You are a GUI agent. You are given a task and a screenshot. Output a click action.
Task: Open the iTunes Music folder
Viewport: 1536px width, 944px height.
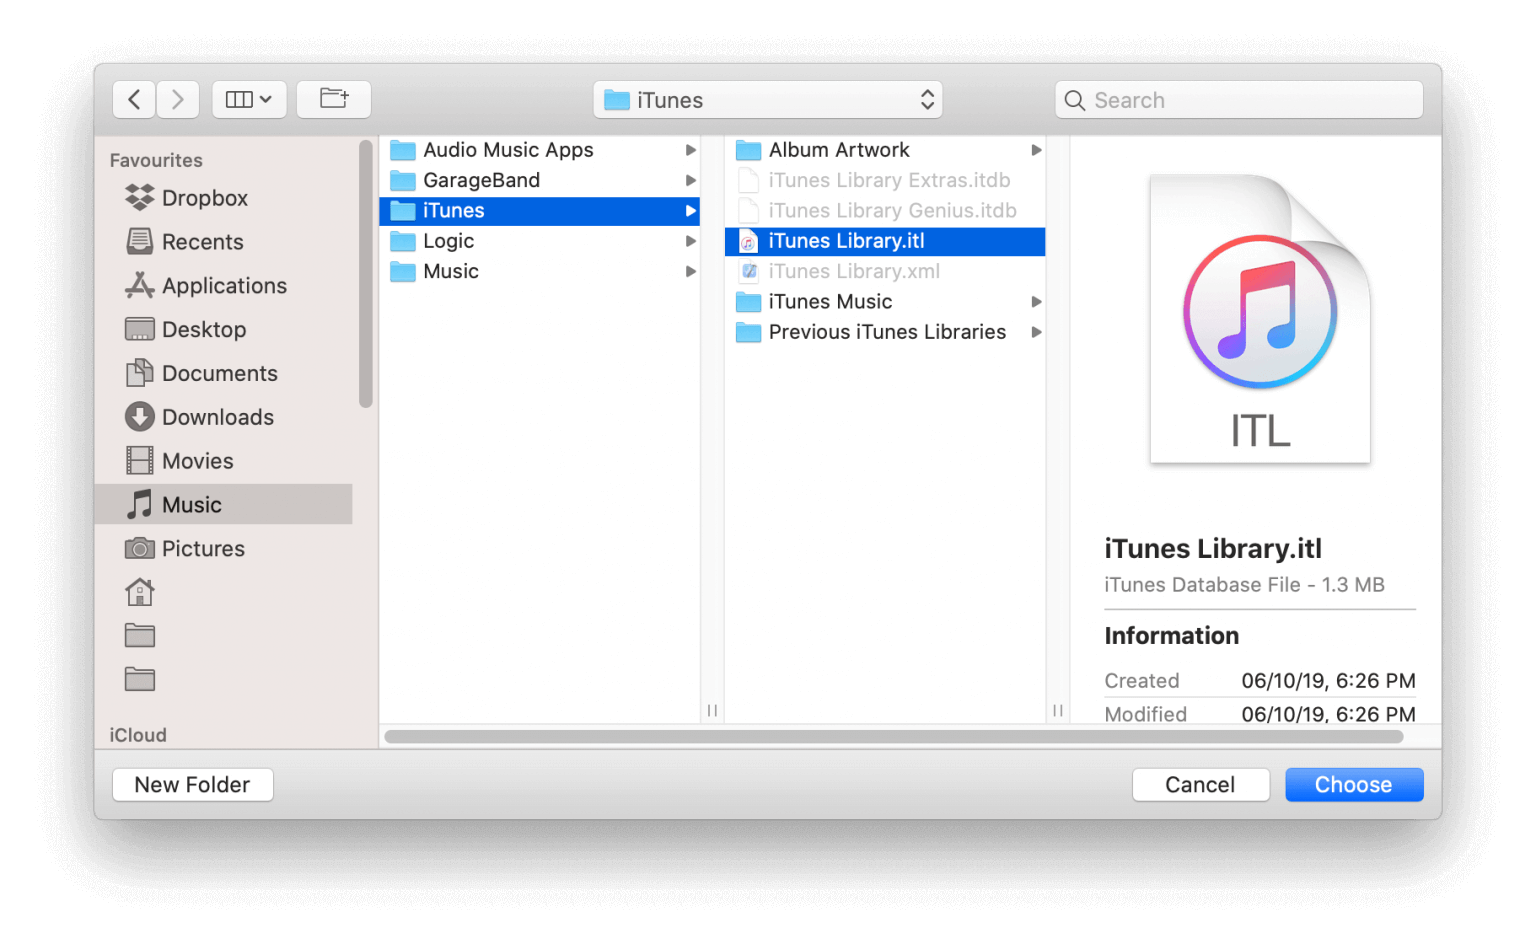click(x=885, y=302)
